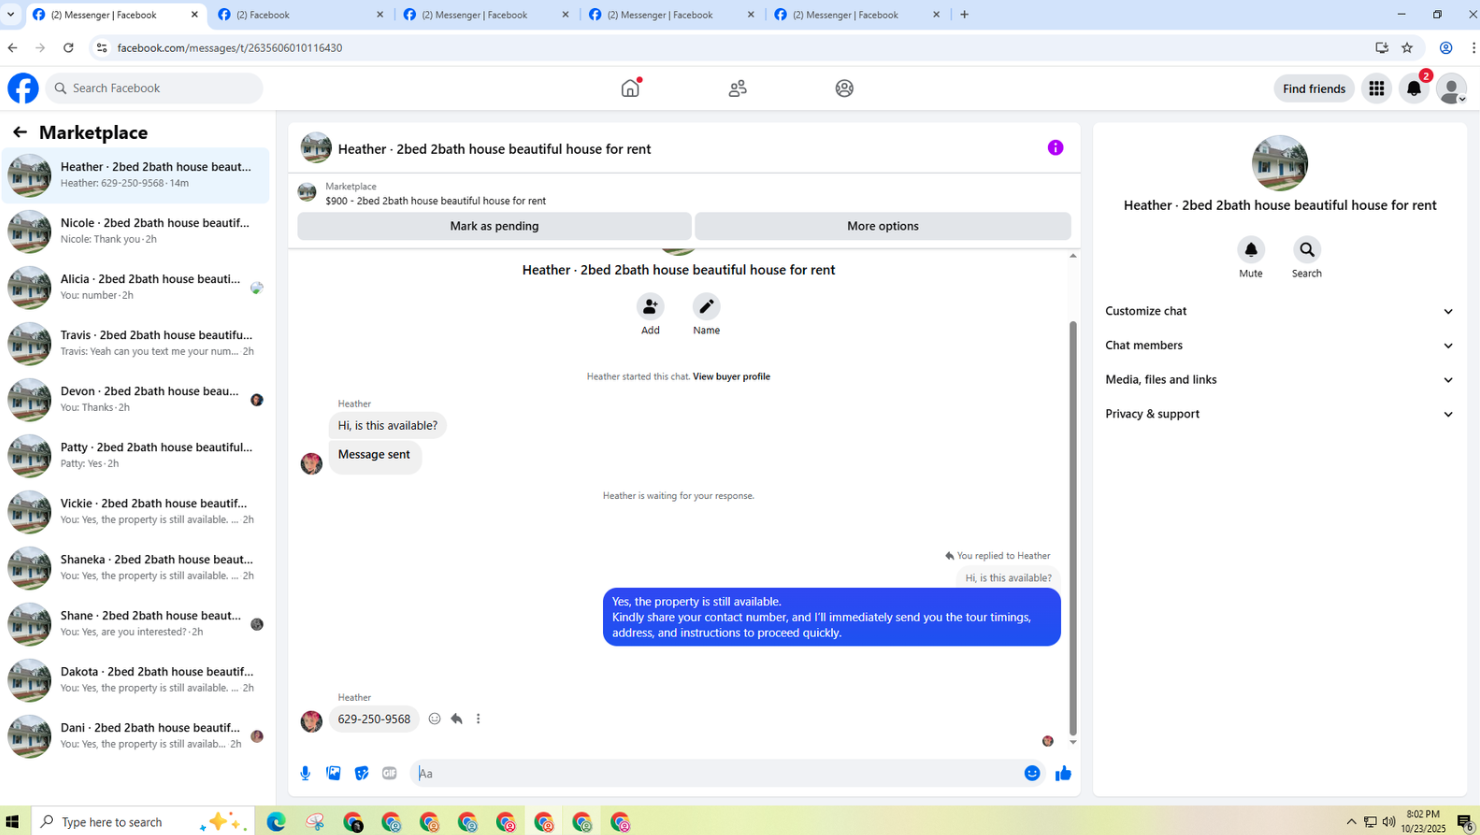
Task: Click the Facebook logo icon
Action: click(23, 88)
